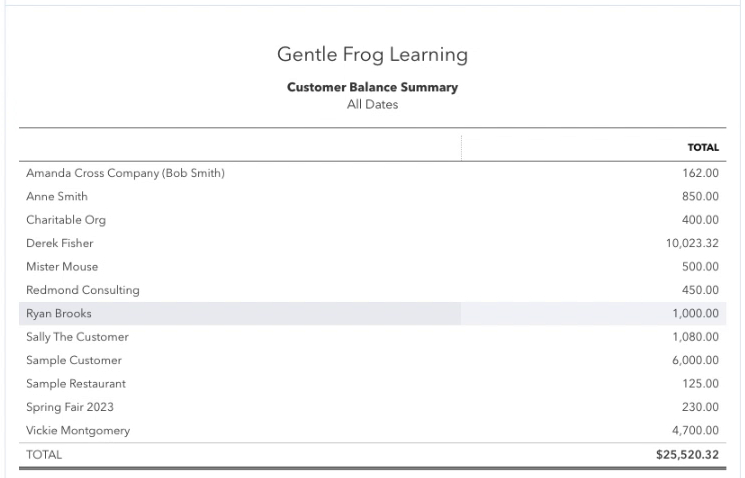This screenshot has width=745, height=478.
Task: Click Sample Customer 6,000.00 balance
Action: (x=696, y=360)
